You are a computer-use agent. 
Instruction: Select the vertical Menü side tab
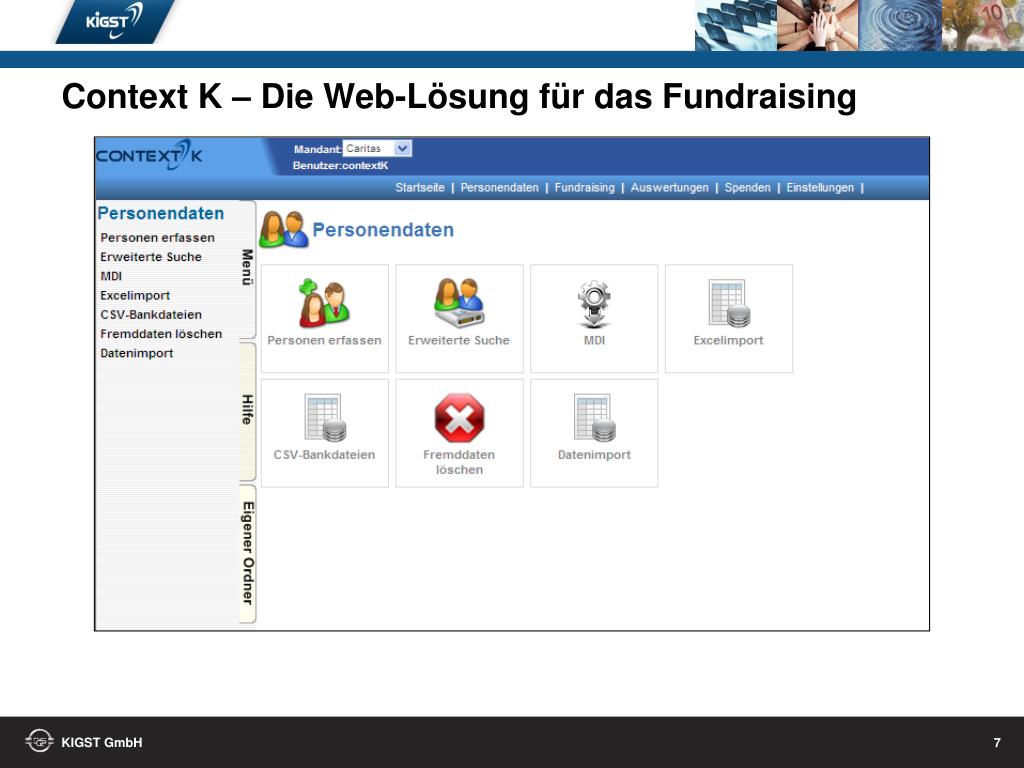click(247, 268)
